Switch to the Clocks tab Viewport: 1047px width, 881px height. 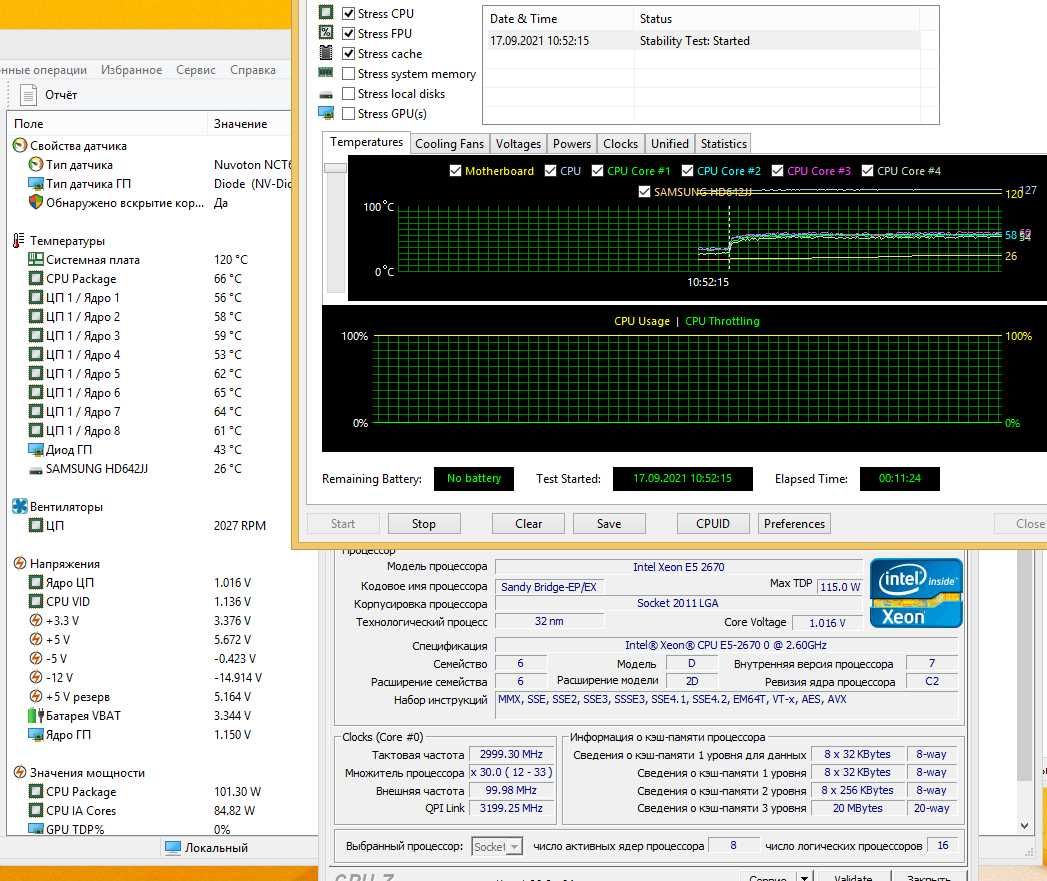620,143
